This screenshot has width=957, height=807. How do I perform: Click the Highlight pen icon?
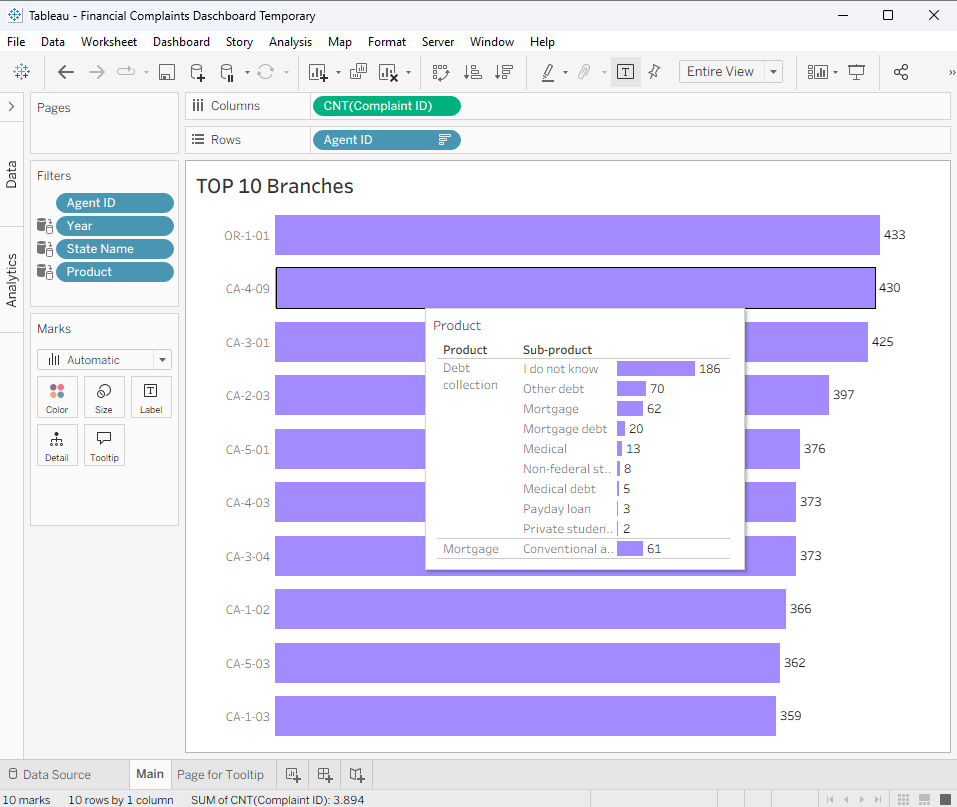(x=548, y=72)
